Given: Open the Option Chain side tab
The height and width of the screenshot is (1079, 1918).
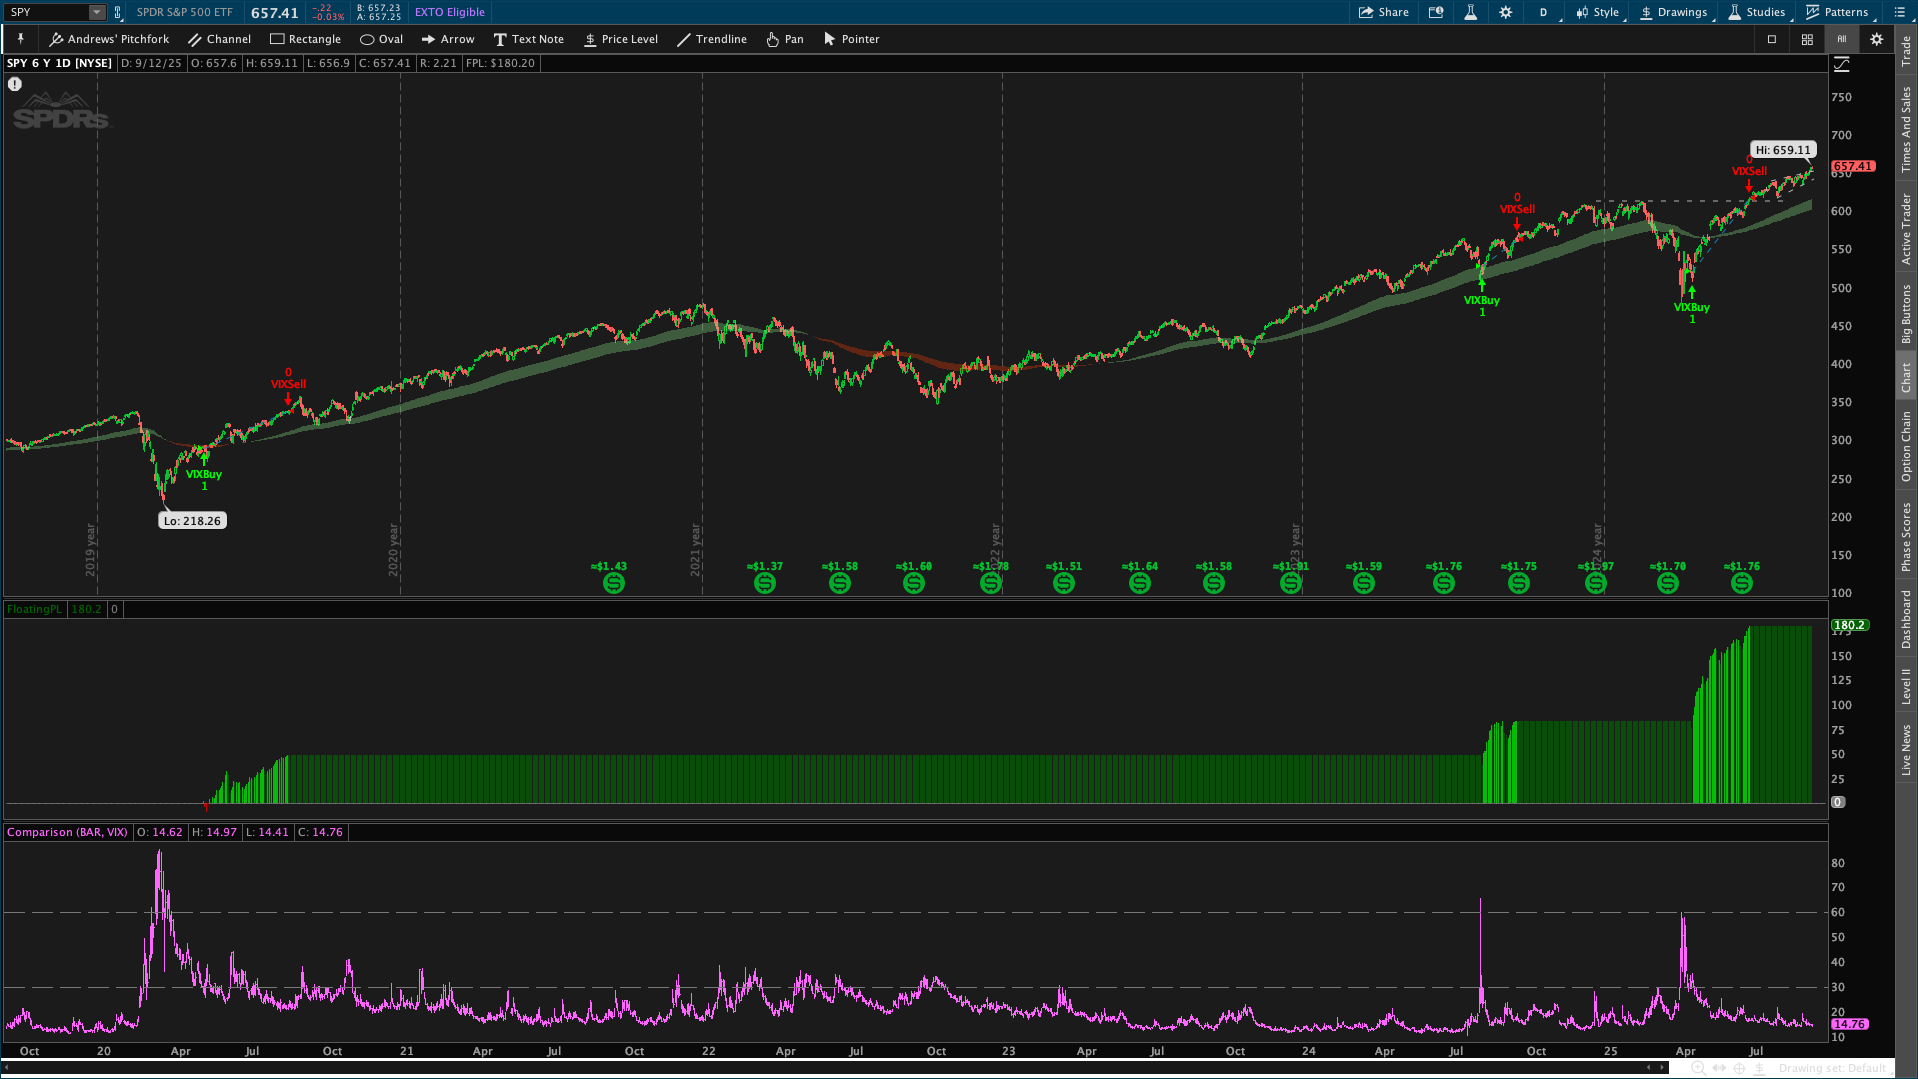Looking at the screenshot, I should coord(1906,446).
